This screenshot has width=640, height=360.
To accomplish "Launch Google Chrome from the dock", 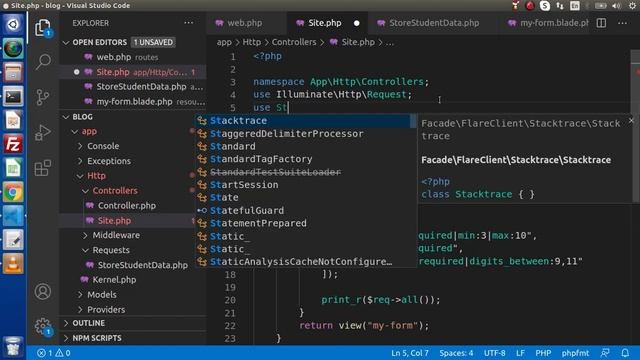I will tap(13, 192).
